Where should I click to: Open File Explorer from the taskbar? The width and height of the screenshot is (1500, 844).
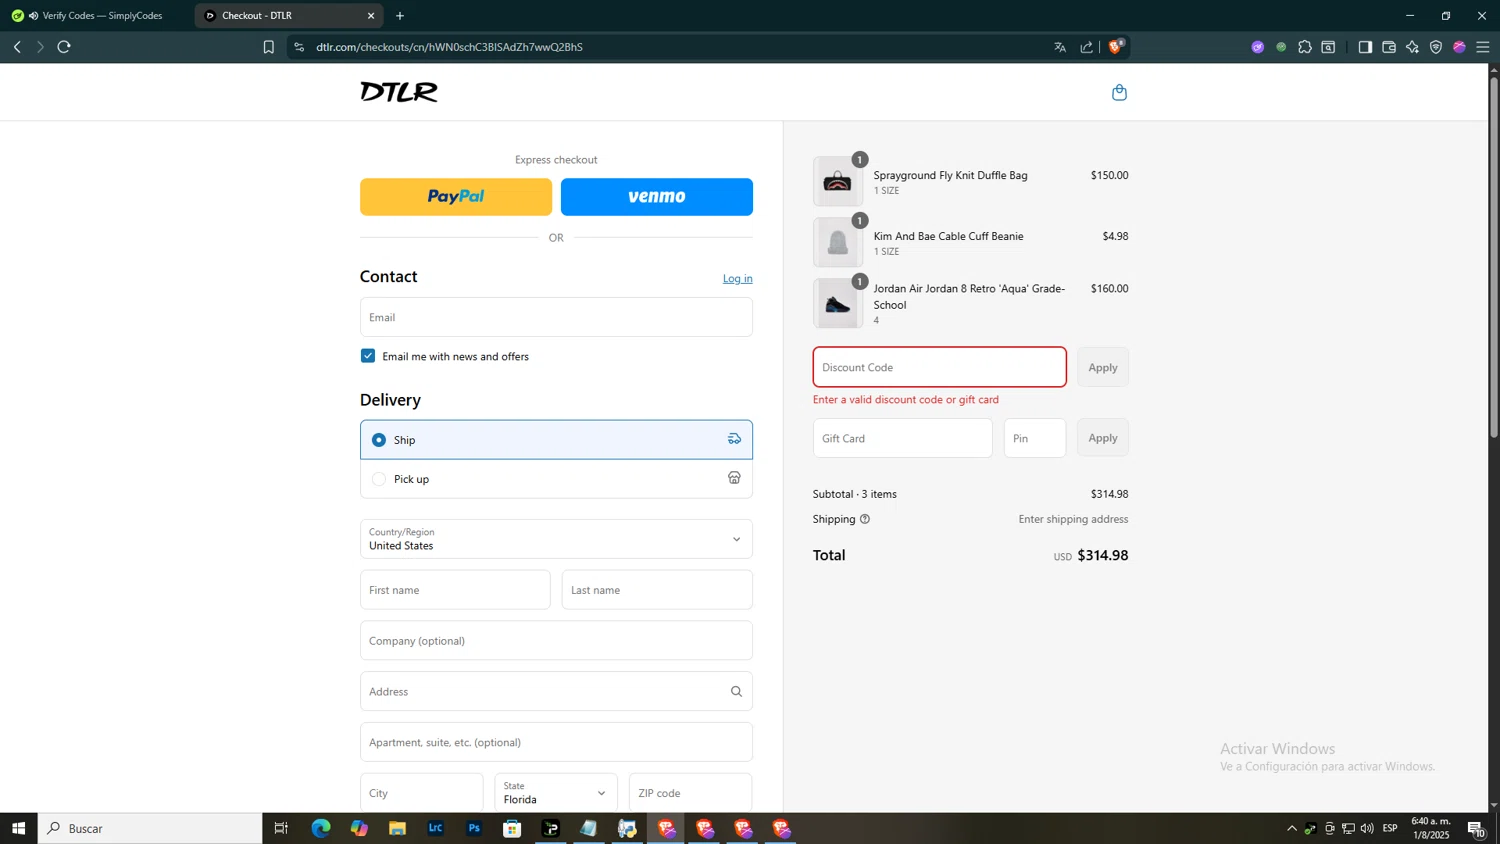tap(397, 828)
